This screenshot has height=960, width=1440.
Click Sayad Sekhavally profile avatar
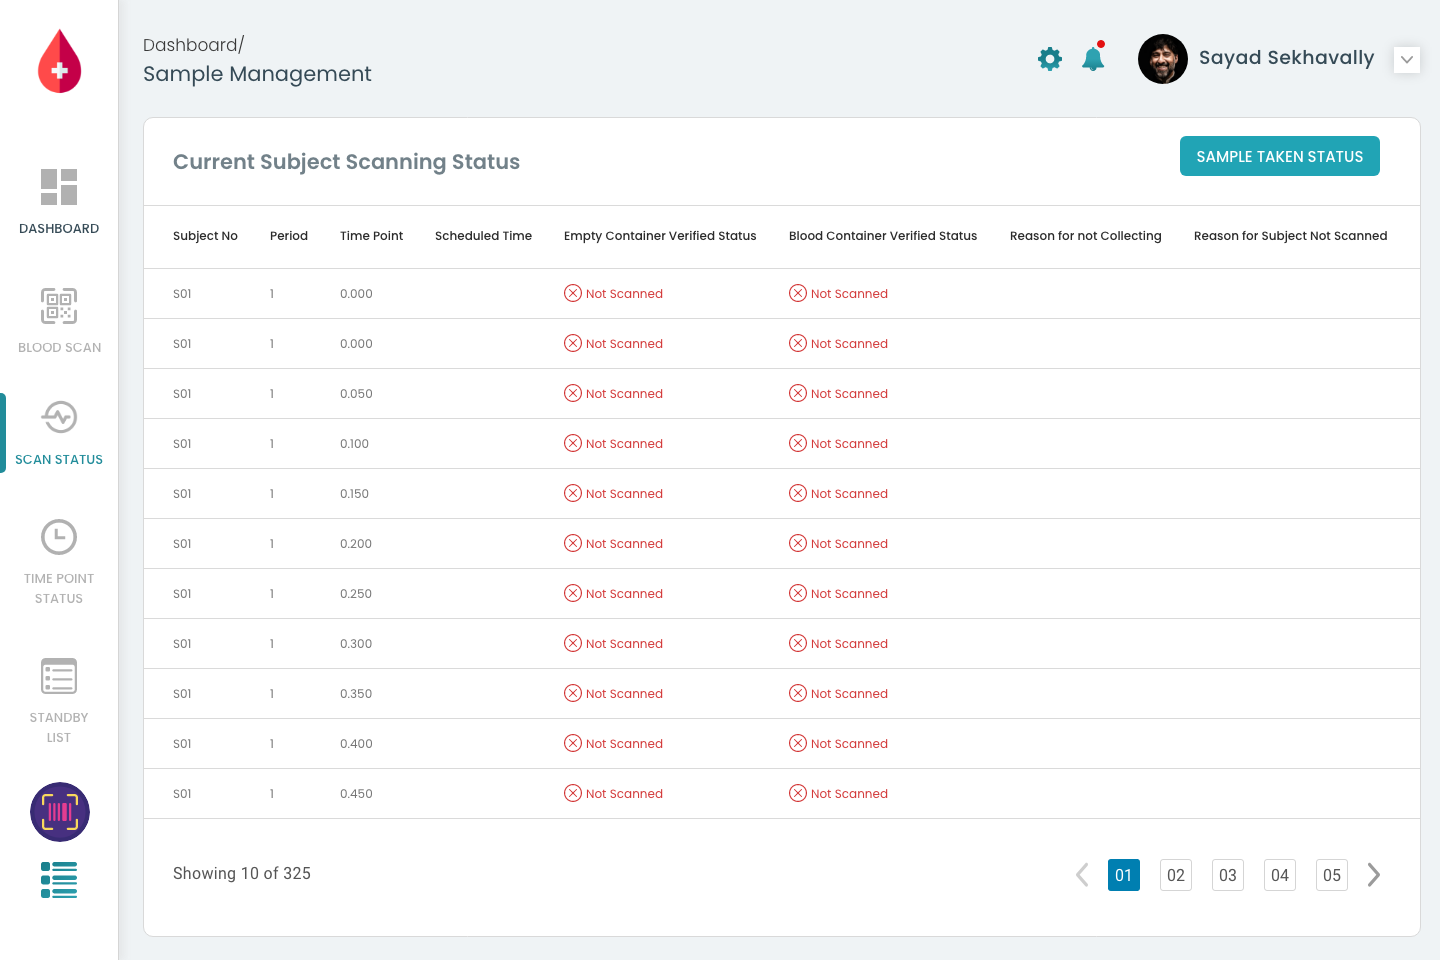tap(1163, 59)
